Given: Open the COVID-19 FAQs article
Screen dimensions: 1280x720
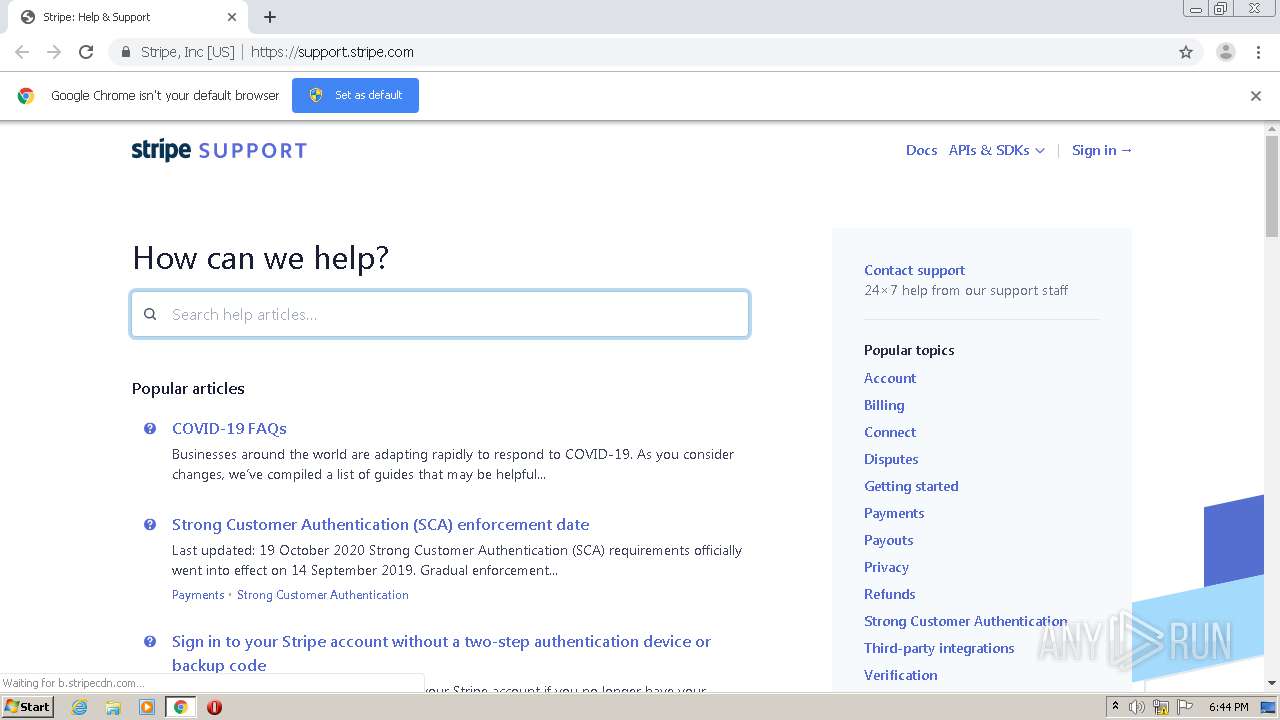Looking at the screenshot, I should [229, 428].
